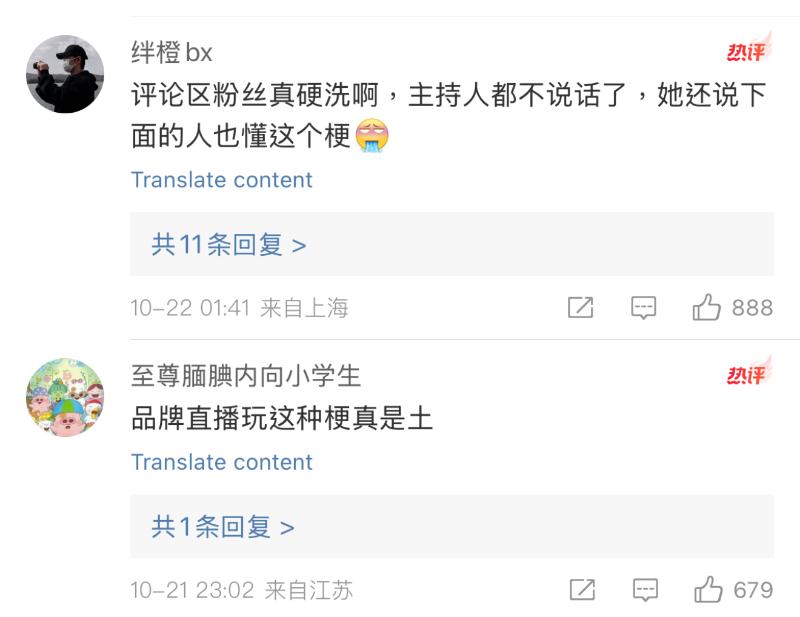Expand the 共11条回复 replies
Image resolution: width=800 pixels, height=617 pixels.
coord(228,244)
